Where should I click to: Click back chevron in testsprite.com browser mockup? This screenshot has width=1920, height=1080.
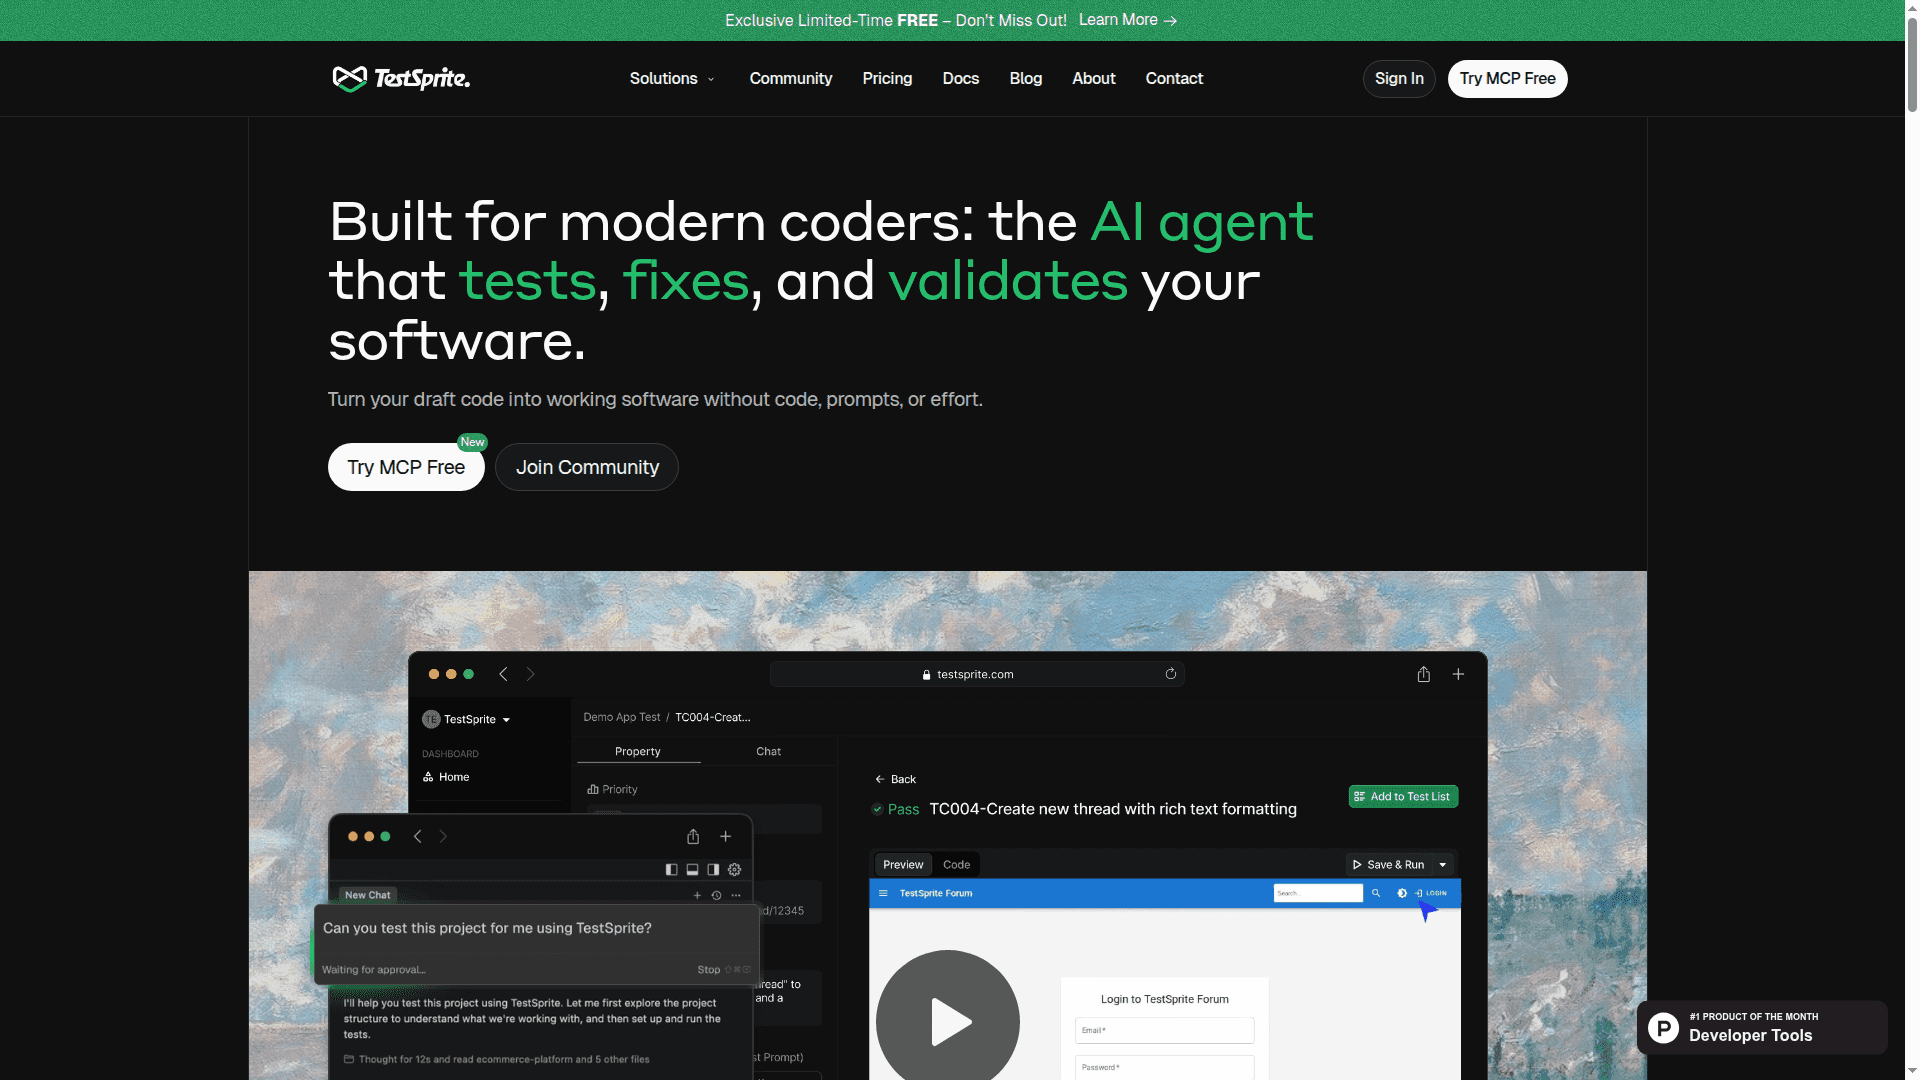[503, 674]
